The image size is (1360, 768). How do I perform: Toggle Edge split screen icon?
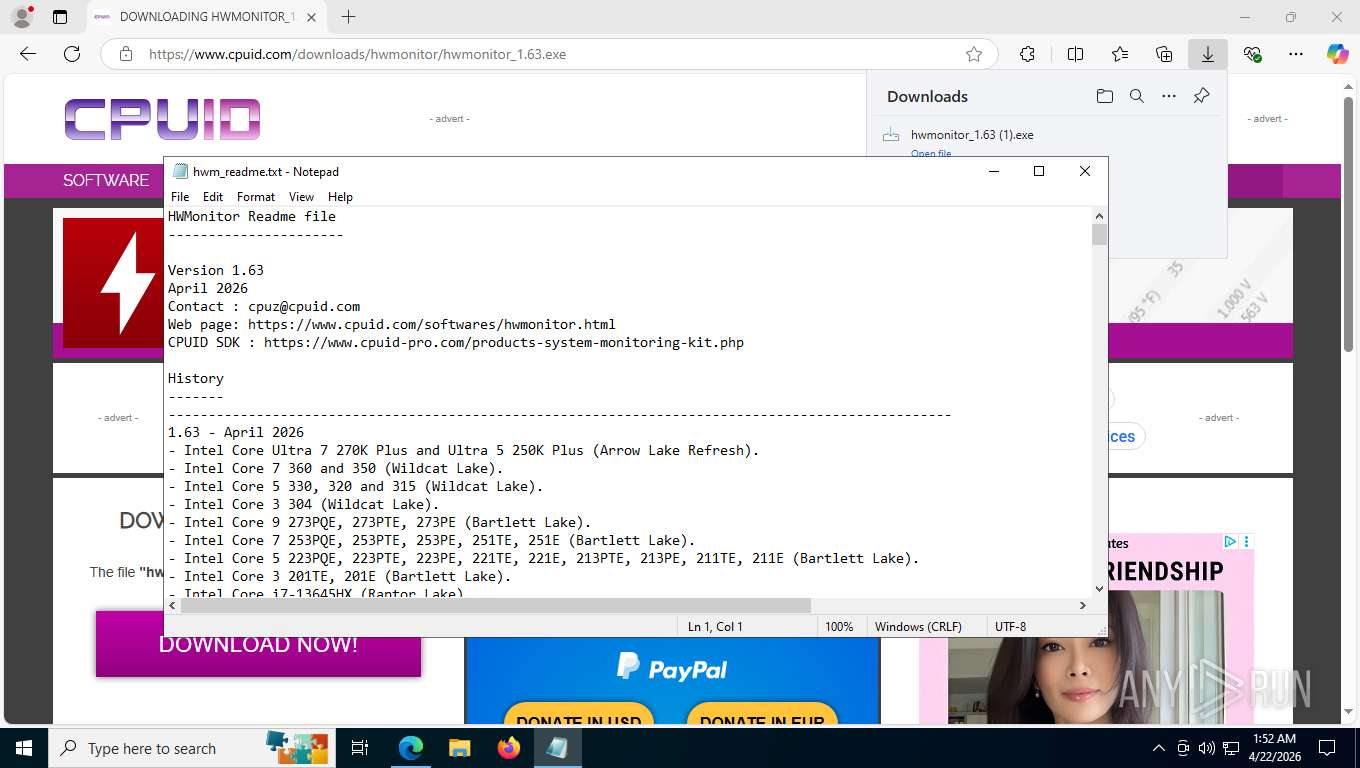[x=1075, y=54]
